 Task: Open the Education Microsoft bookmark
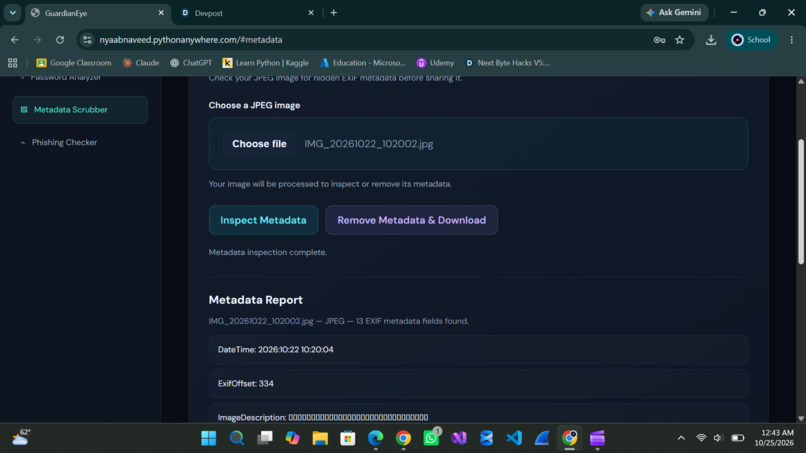[362, 63]
